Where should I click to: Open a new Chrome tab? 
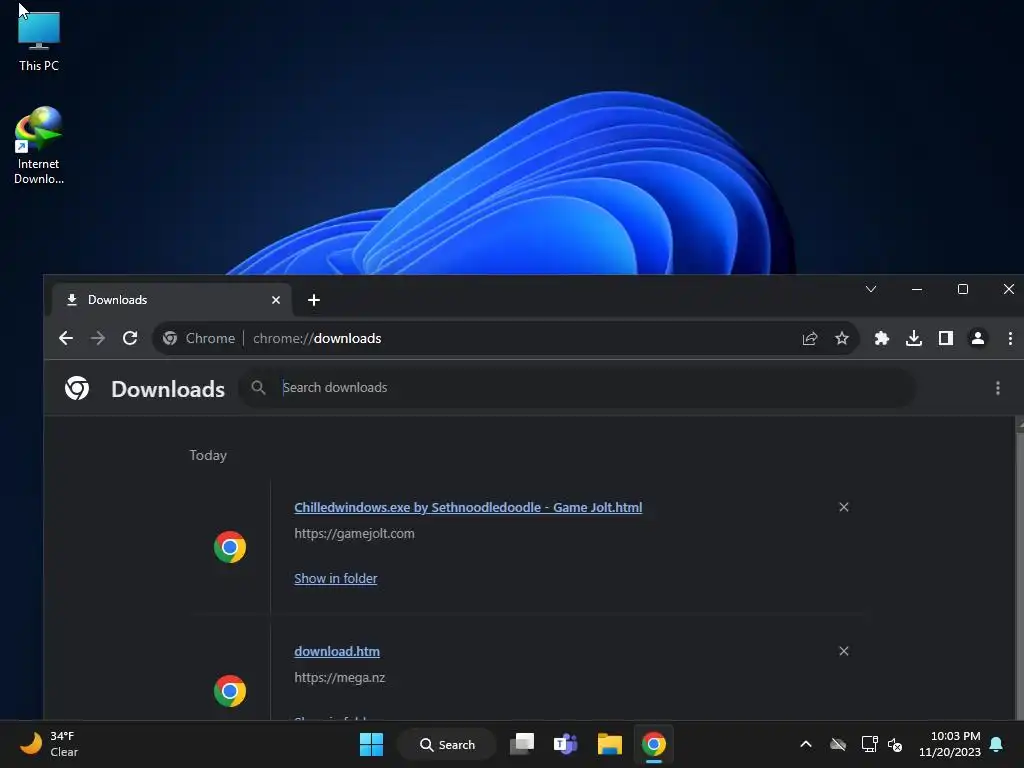[x=313, y=300]
